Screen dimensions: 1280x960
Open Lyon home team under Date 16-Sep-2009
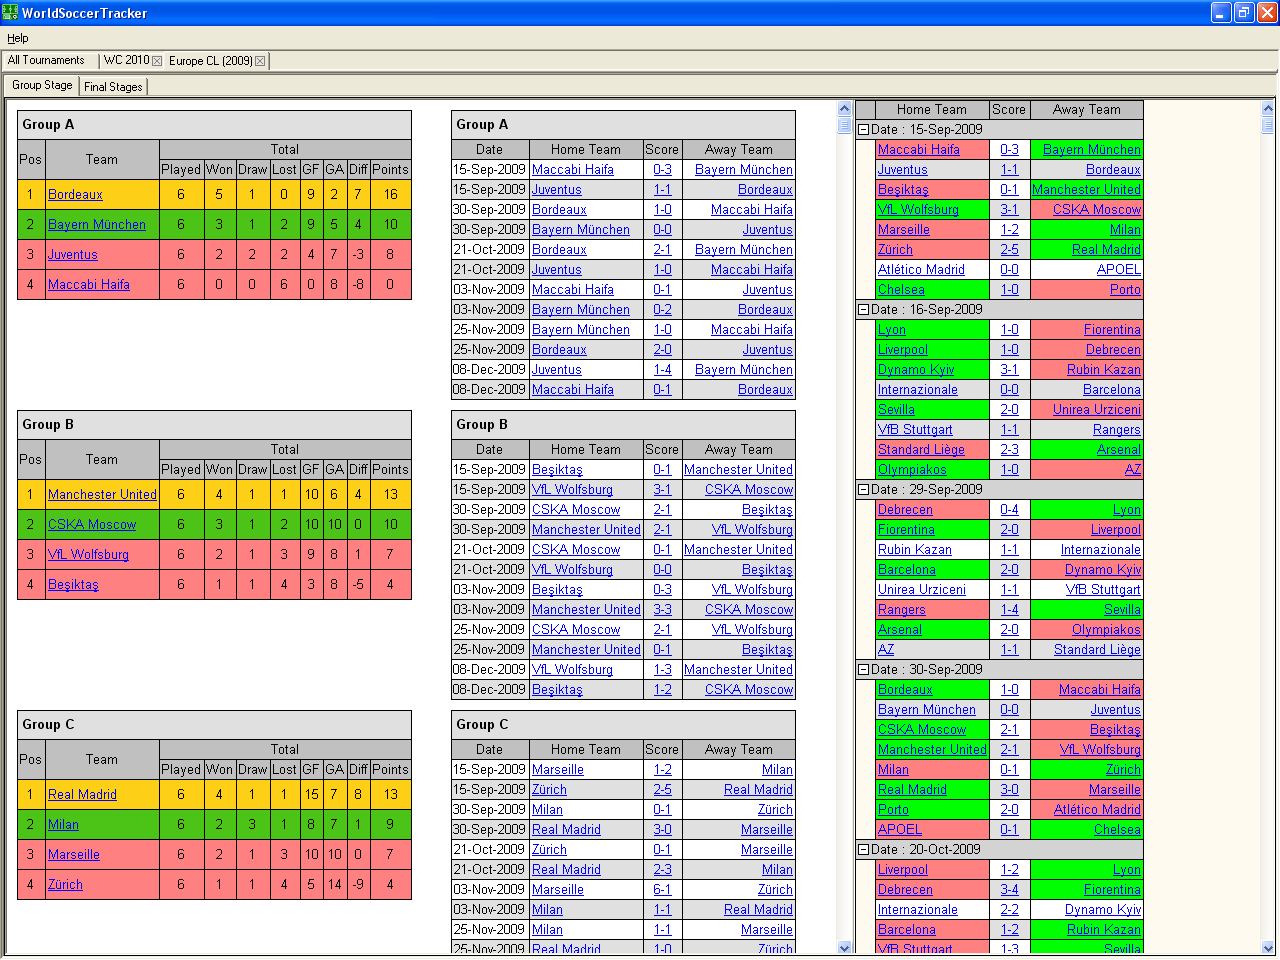(892, 330)
